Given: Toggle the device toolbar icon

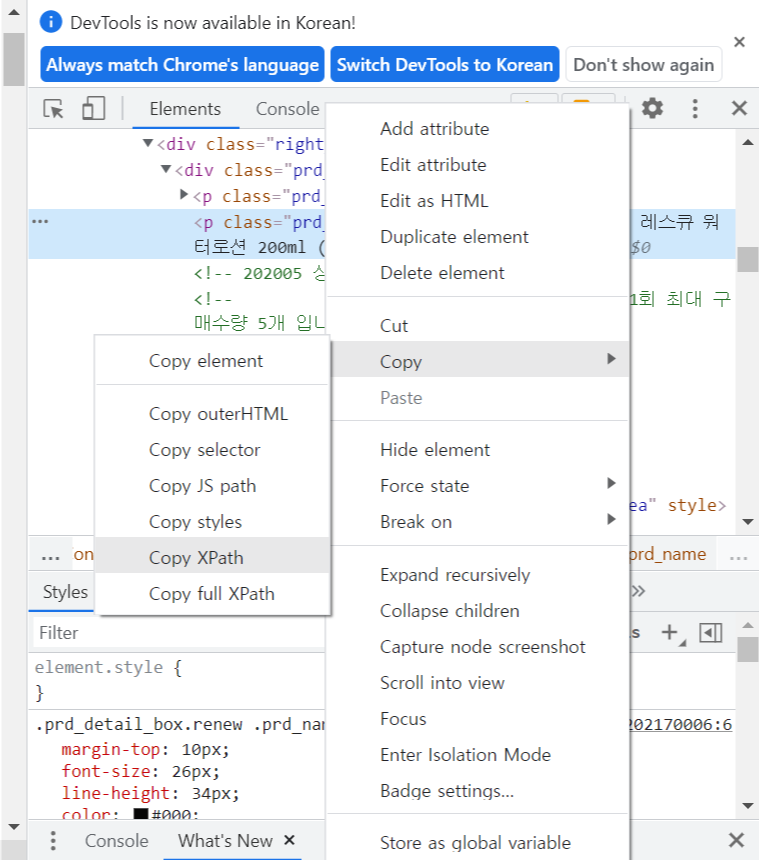Looking at the screenshot, I should (93, 109).
